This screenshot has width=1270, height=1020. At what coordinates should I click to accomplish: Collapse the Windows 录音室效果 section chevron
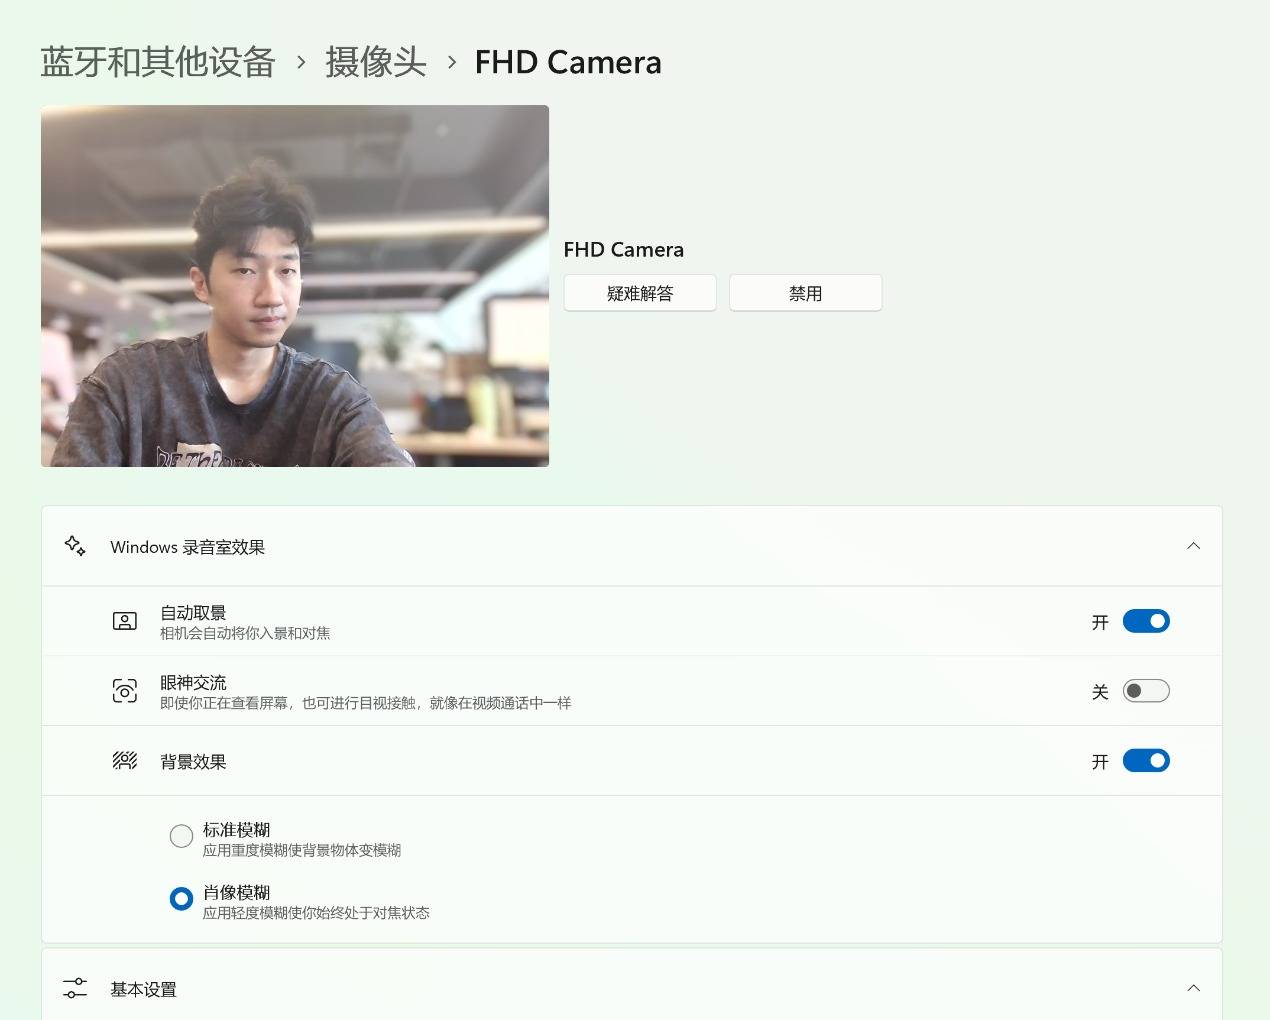pos(1193,546)
